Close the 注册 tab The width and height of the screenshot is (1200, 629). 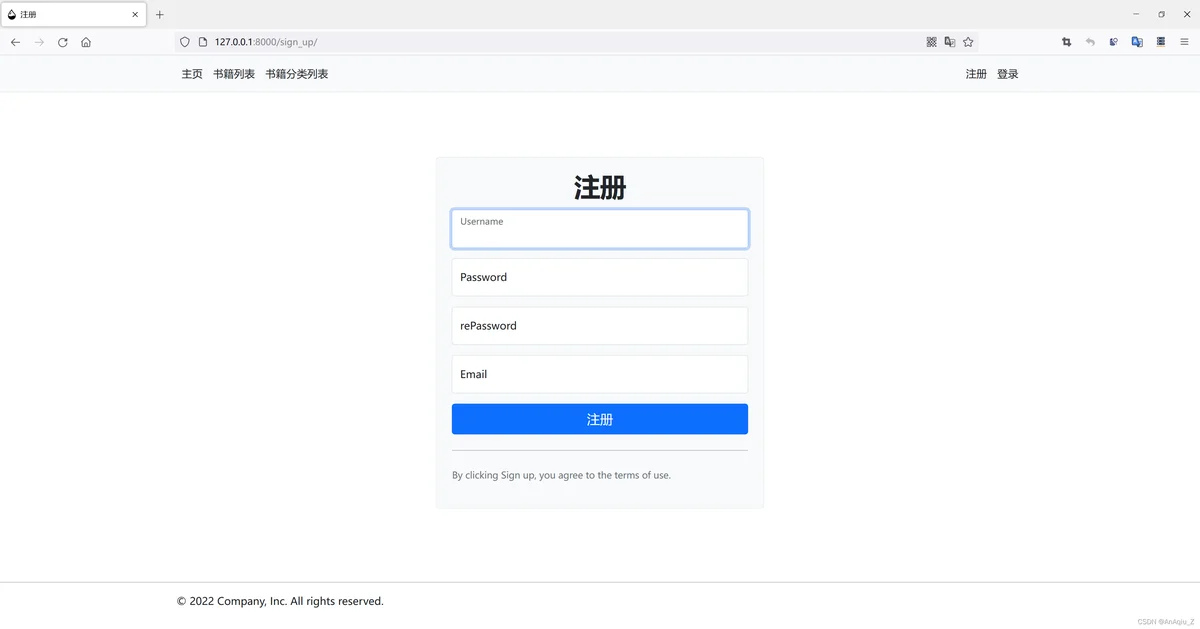pyautogui.click(x=135, y=15)
